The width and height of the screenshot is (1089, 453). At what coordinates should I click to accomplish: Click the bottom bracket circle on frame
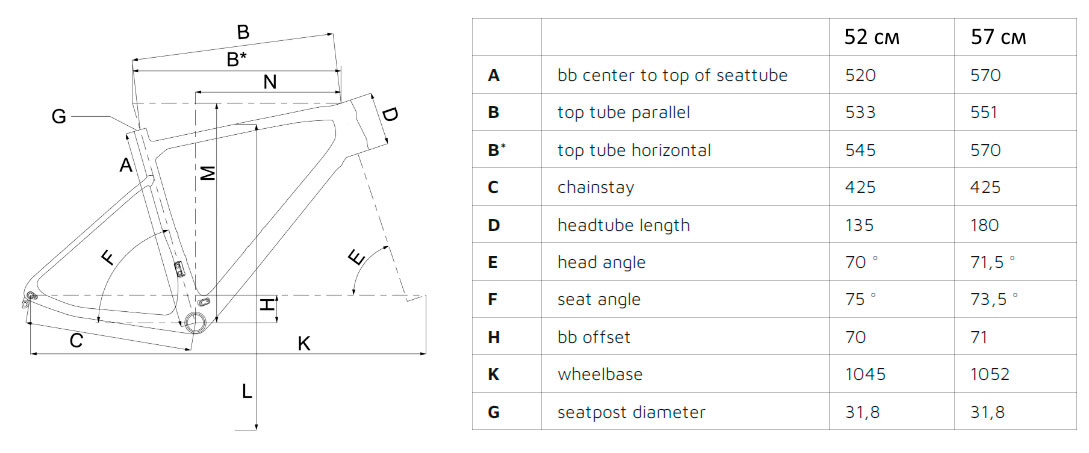click(x=194, y=324)
